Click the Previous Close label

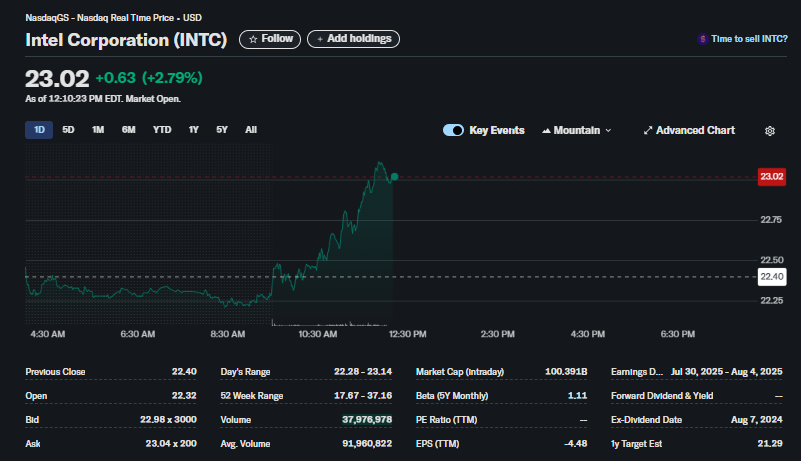[55, 372]
